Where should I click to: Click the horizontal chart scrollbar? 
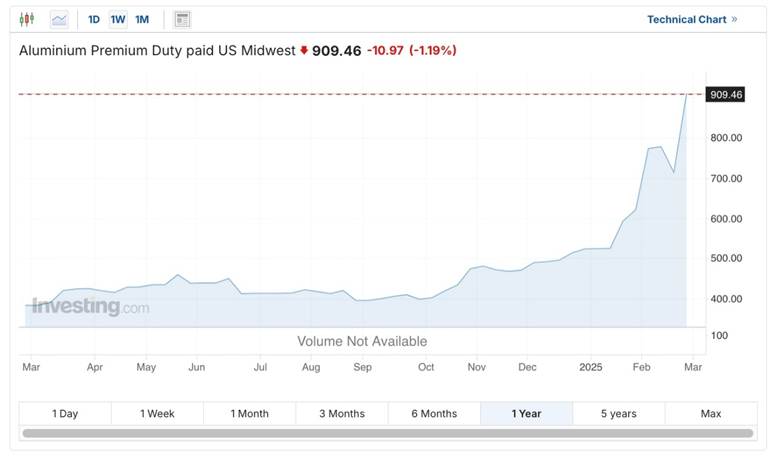click(x=387, y=433)
